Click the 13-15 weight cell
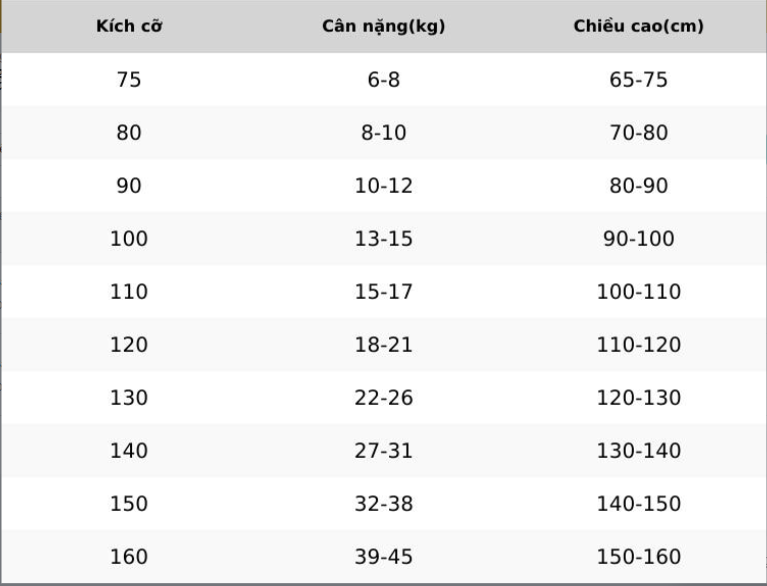The image size is (767, 586). click(384, 239)
